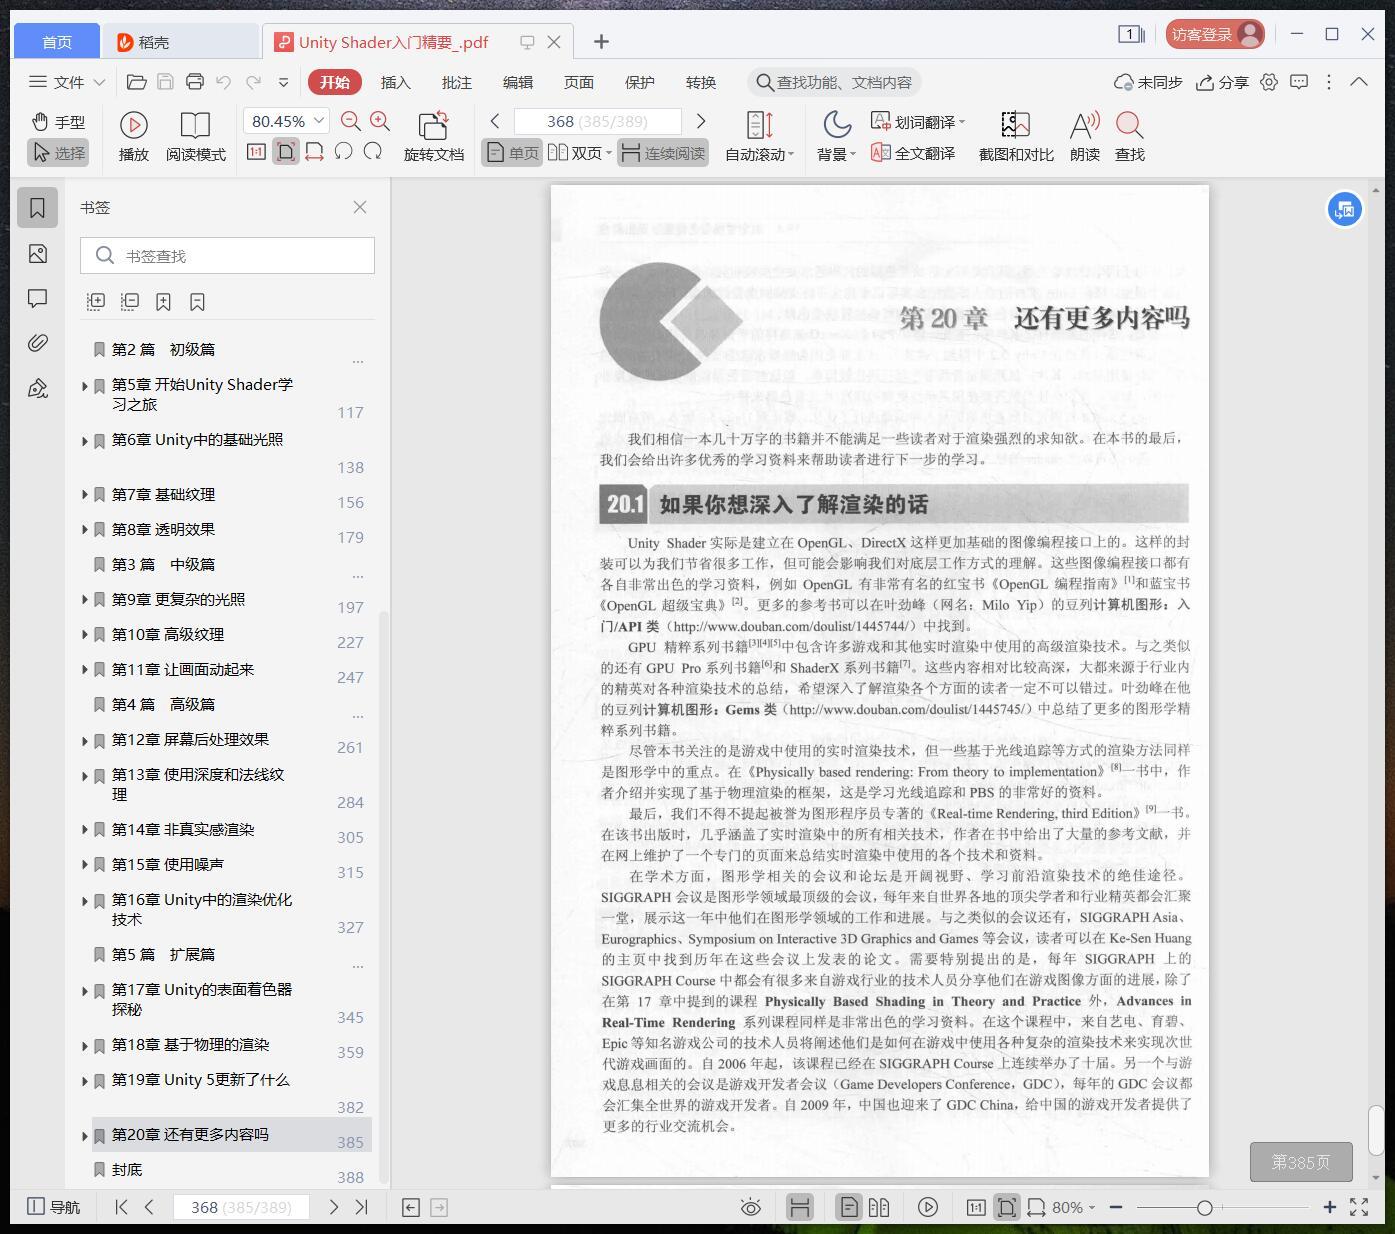The image size is (1395, 1234).
Task: Open the bookmarks sidebar panel icon
Action: pyautogui.click(x=37, y=208)
